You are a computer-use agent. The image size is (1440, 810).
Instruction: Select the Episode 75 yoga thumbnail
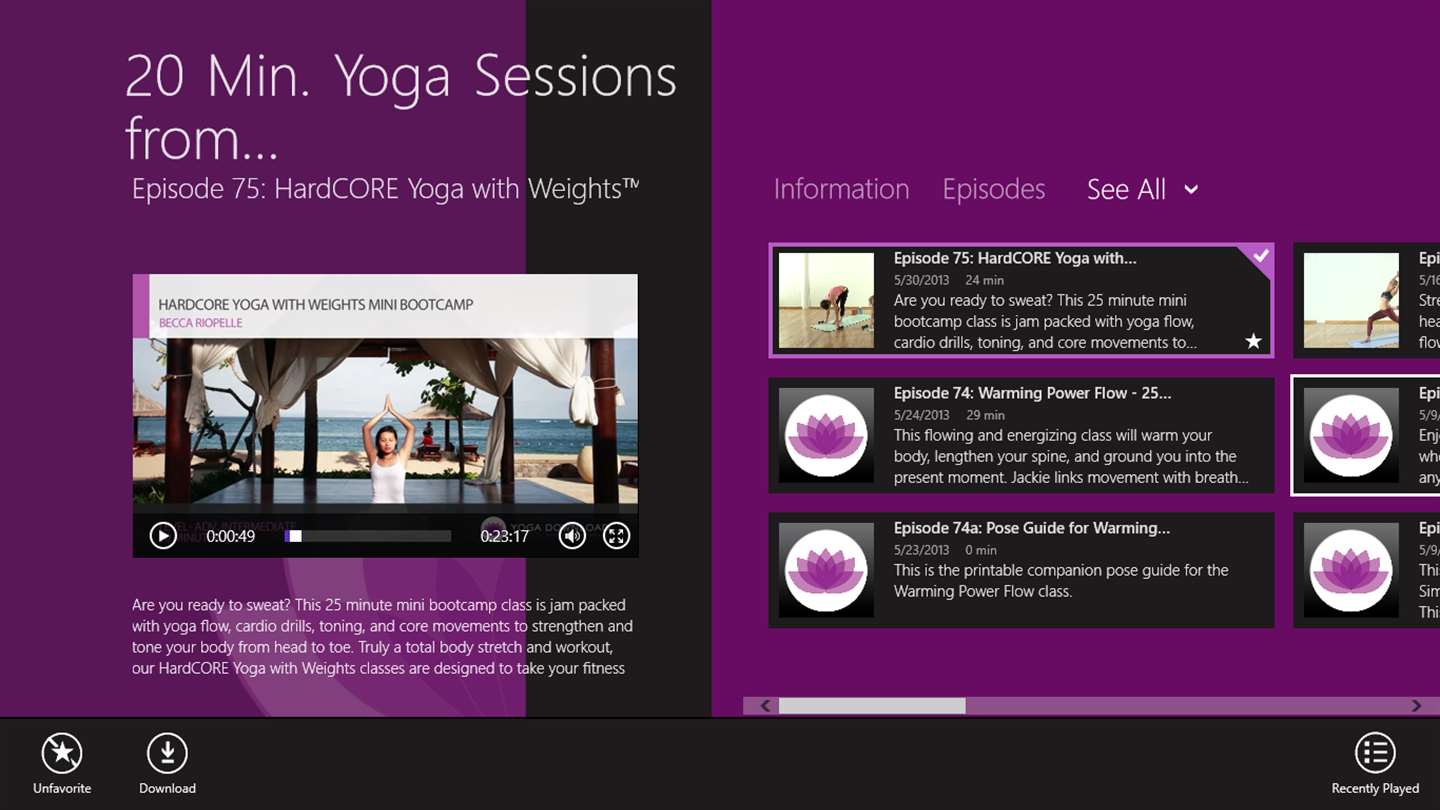click(826, 301)
